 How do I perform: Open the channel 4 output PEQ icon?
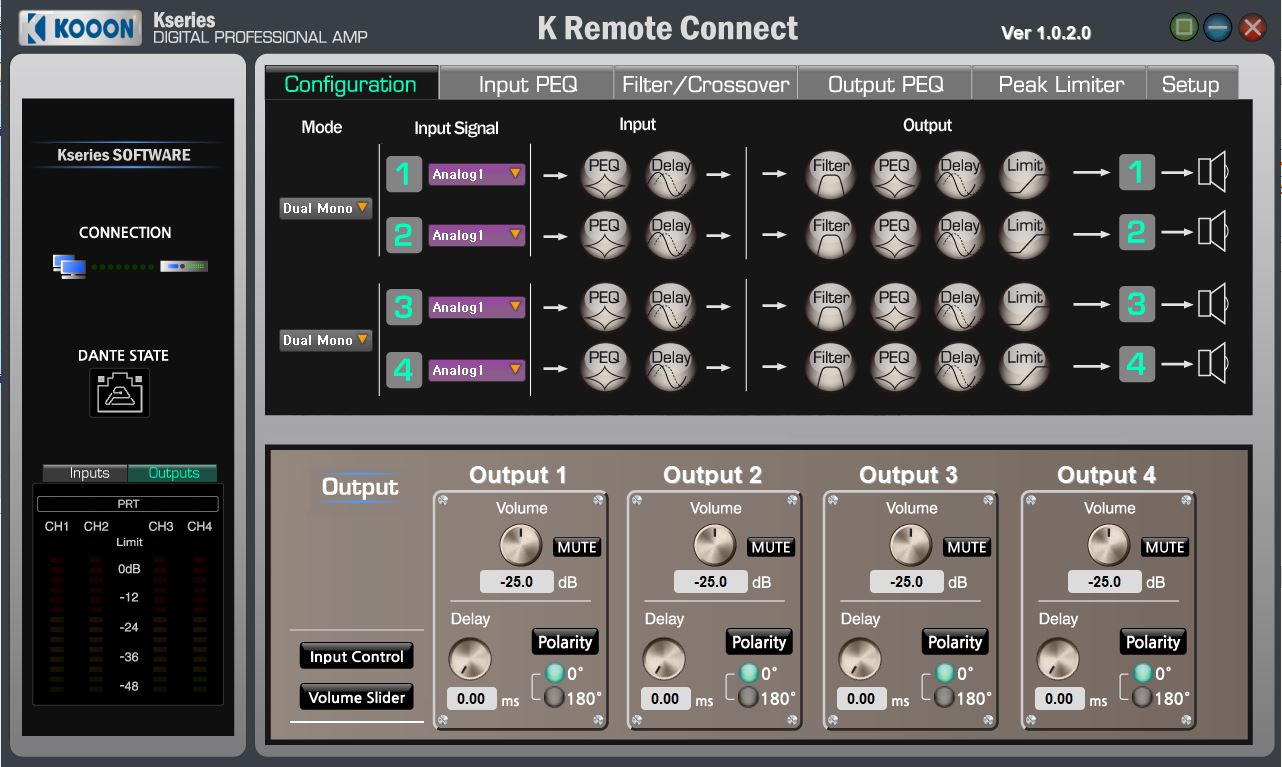click(x=893, y=366)
